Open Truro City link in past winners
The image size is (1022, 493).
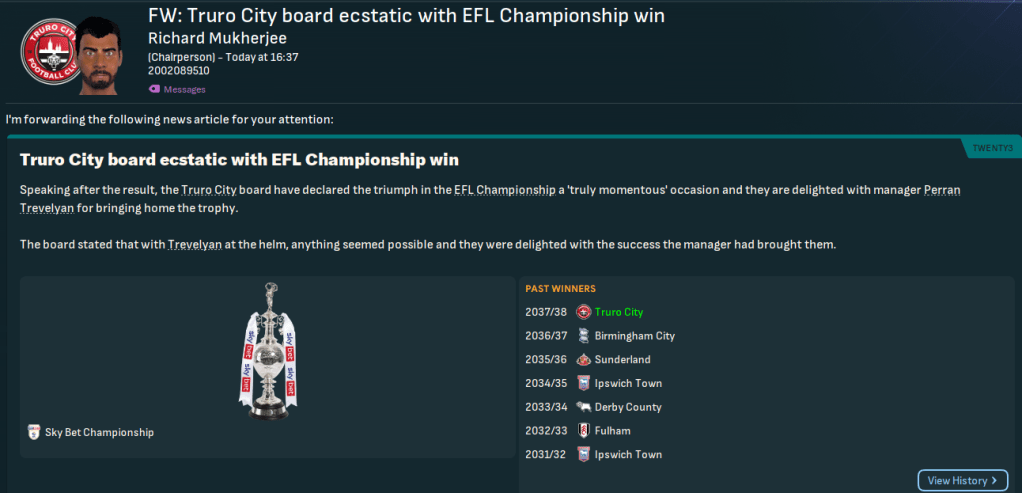pos(618,313)
